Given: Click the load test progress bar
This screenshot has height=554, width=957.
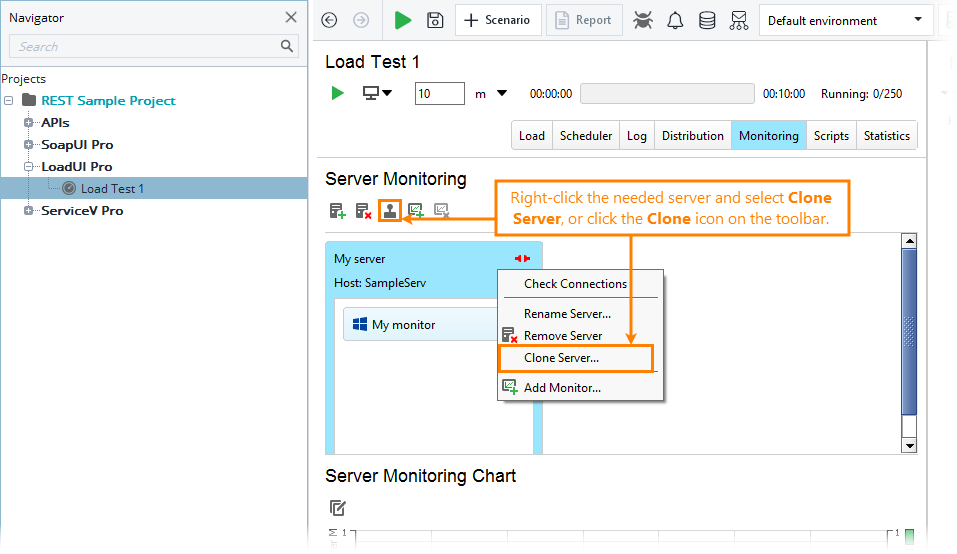Looking at the screenshot, I should click(x=667, y=93).
